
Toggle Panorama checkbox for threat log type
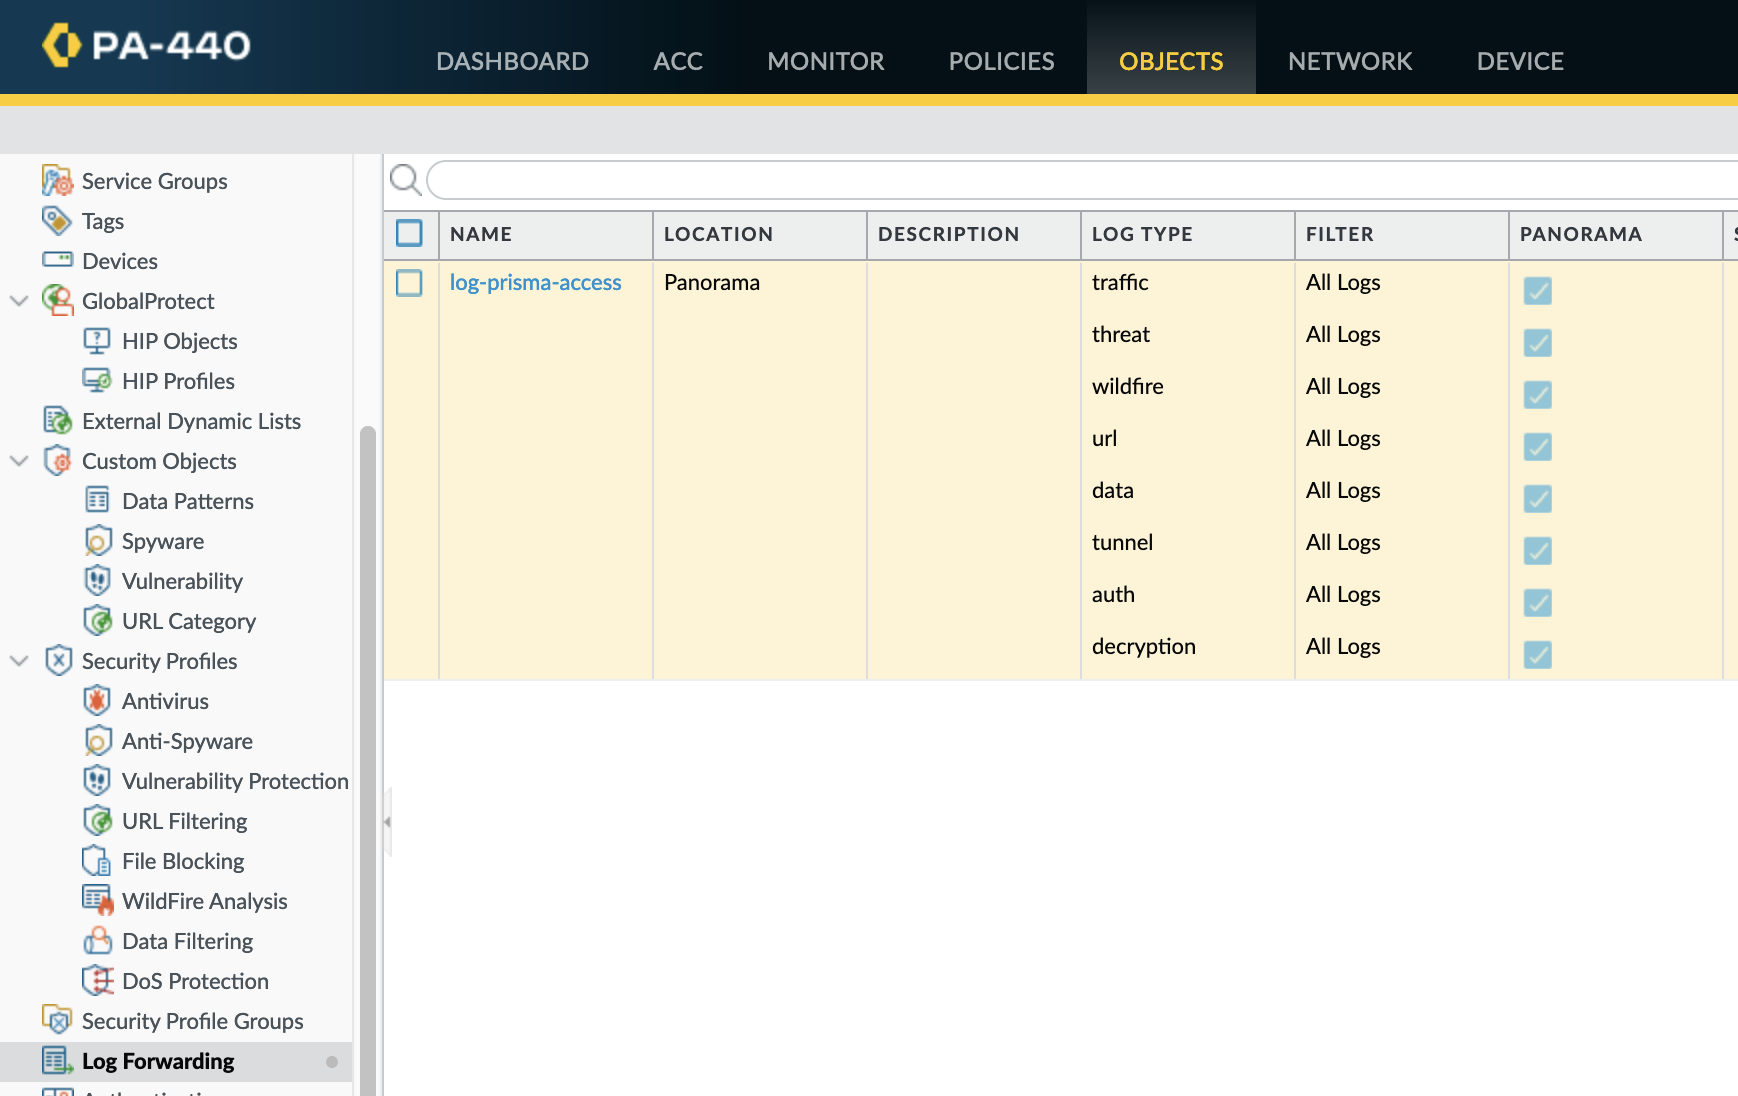coord(1538,343)
